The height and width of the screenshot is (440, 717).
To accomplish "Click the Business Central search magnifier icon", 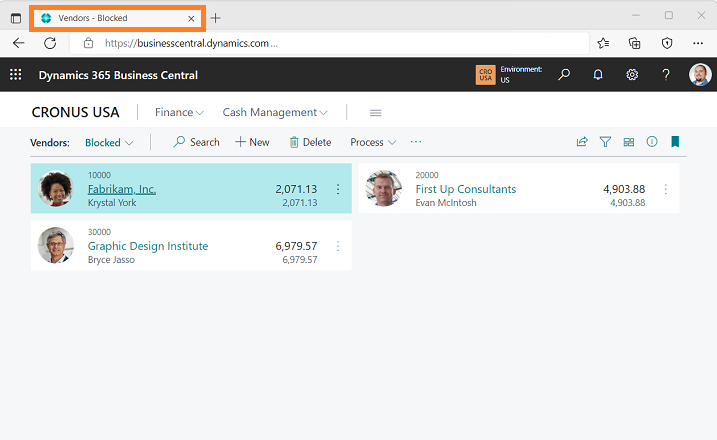I will click(564, 75).
